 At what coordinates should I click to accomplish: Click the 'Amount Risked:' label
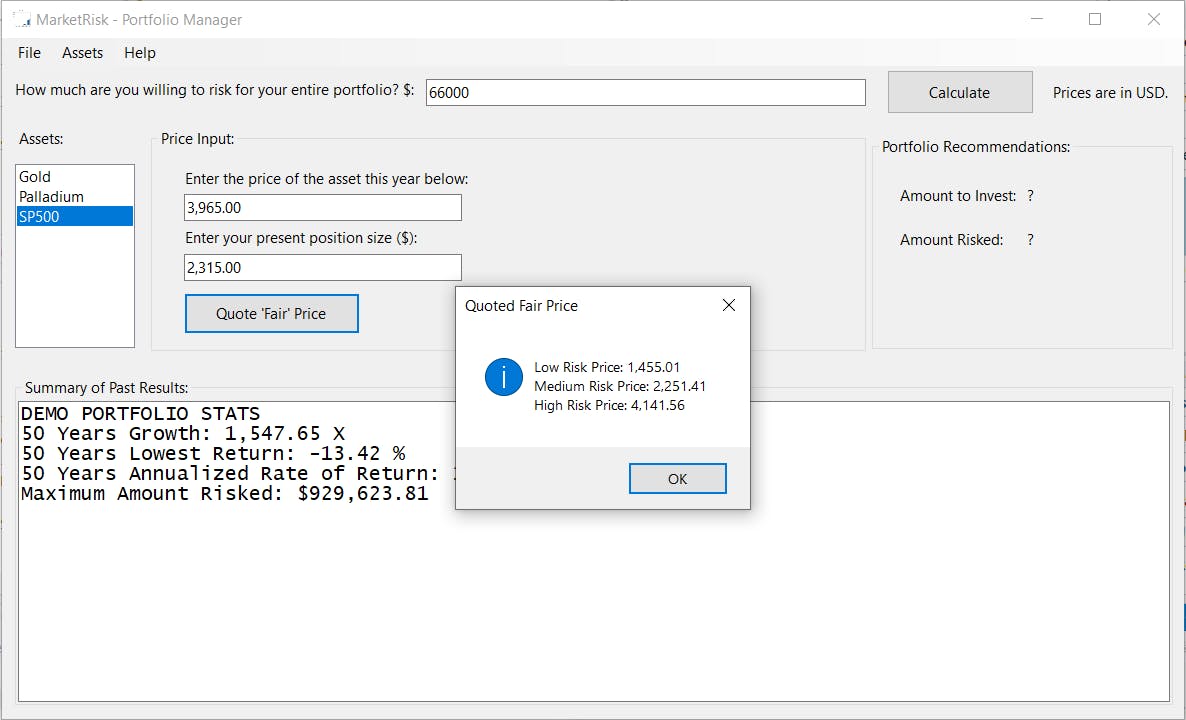pos(952,240)
